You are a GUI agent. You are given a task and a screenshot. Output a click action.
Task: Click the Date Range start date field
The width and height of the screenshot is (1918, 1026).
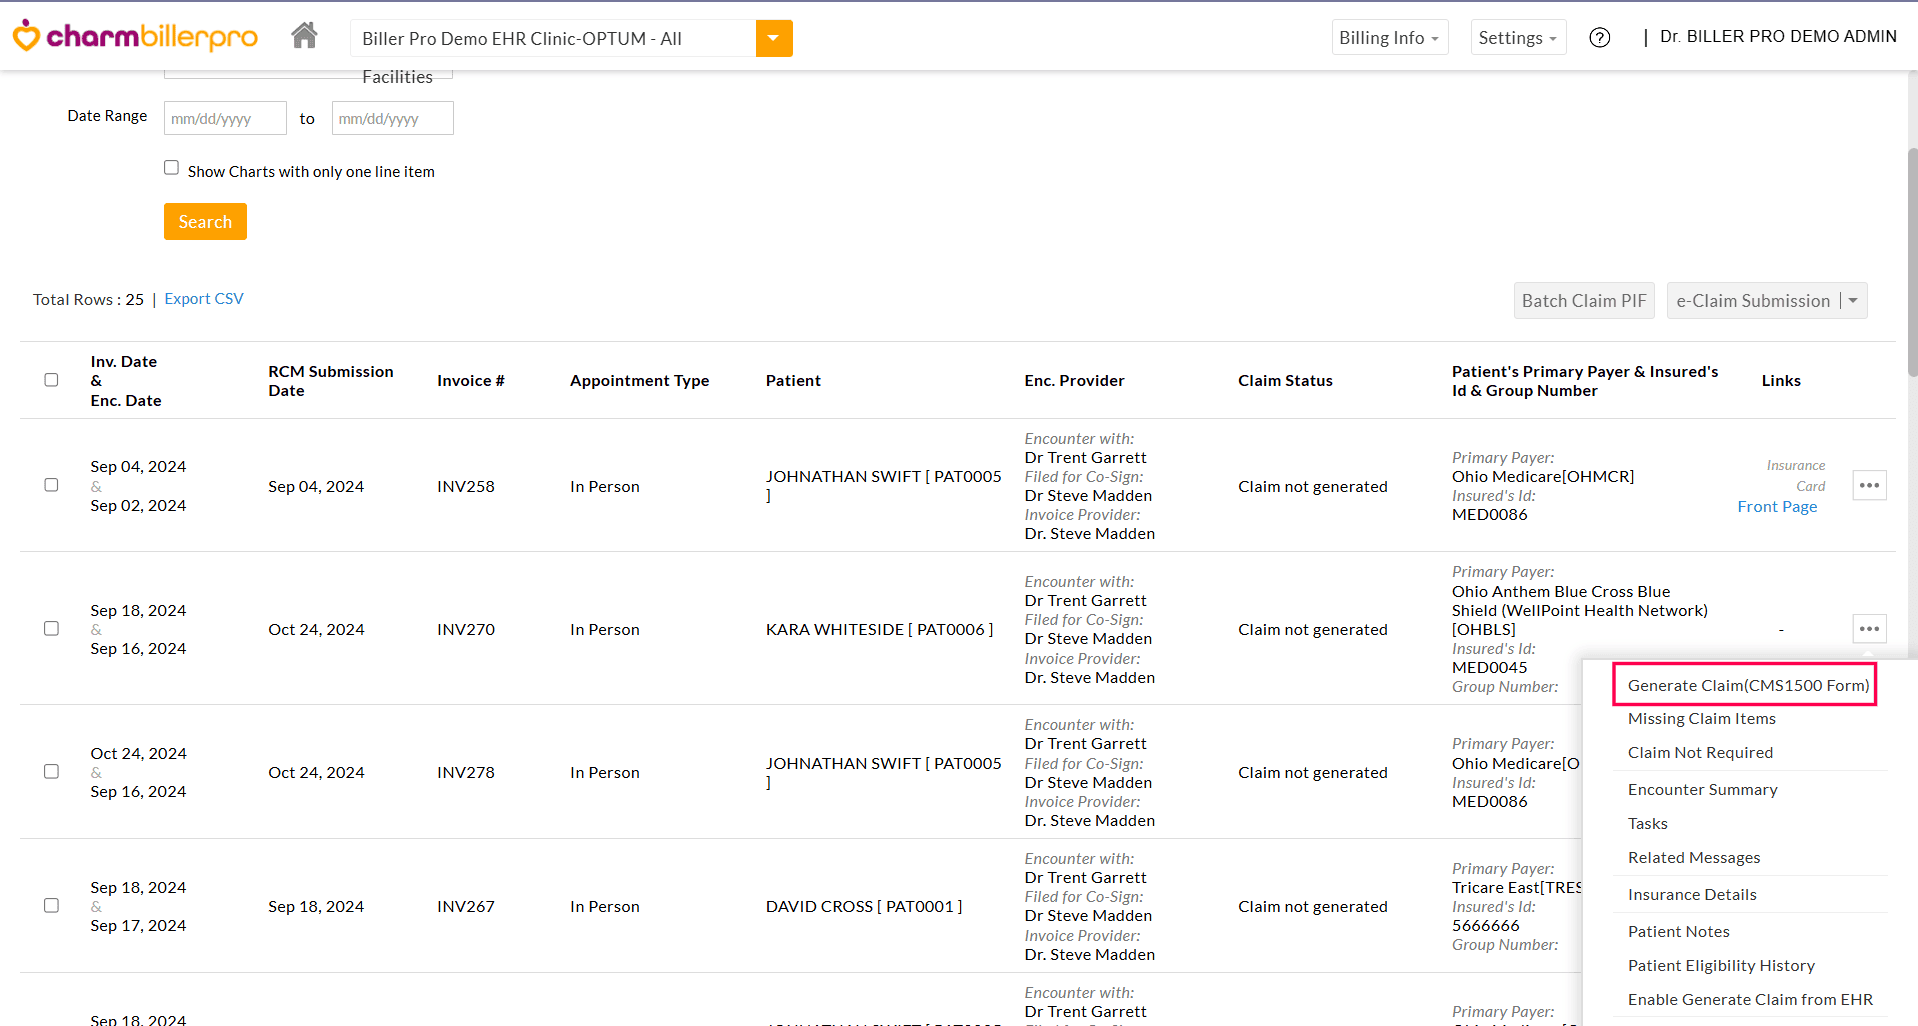(x=225, y=118)
